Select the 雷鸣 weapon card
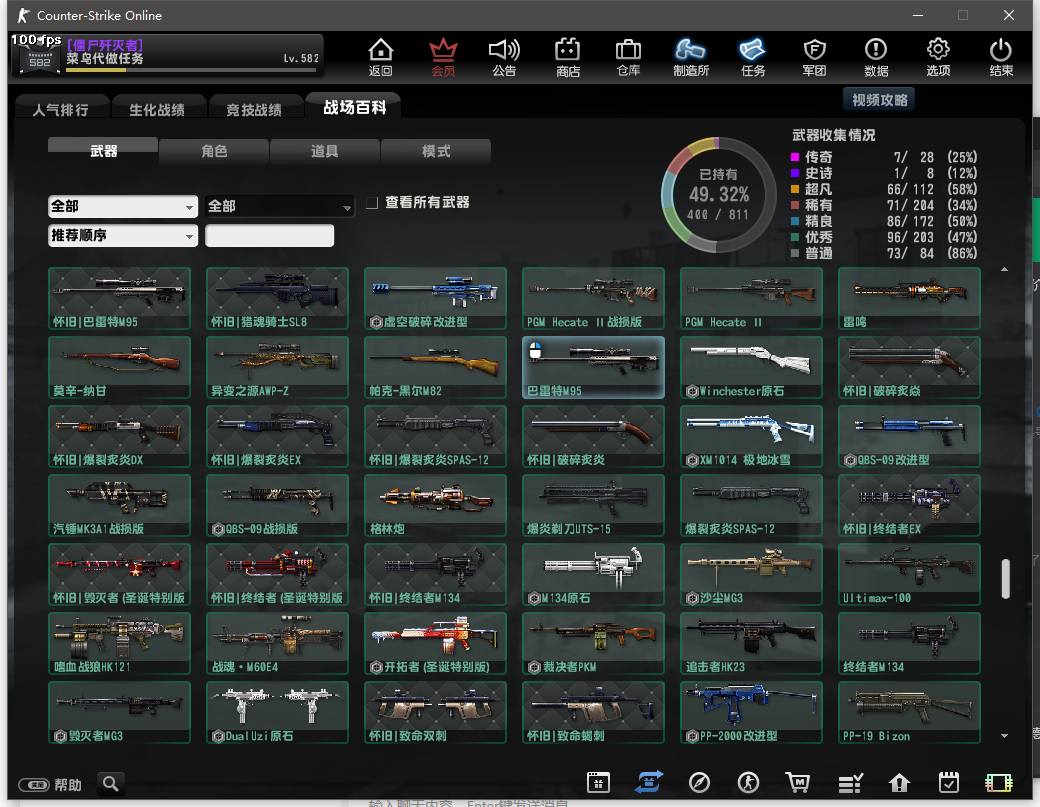 909,298
